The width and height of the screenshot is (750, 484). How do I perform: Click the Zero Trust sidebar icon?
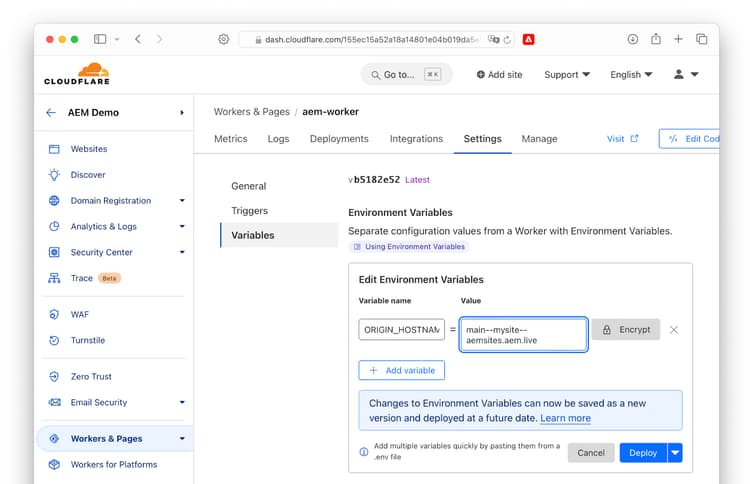[x=54, y=377]
